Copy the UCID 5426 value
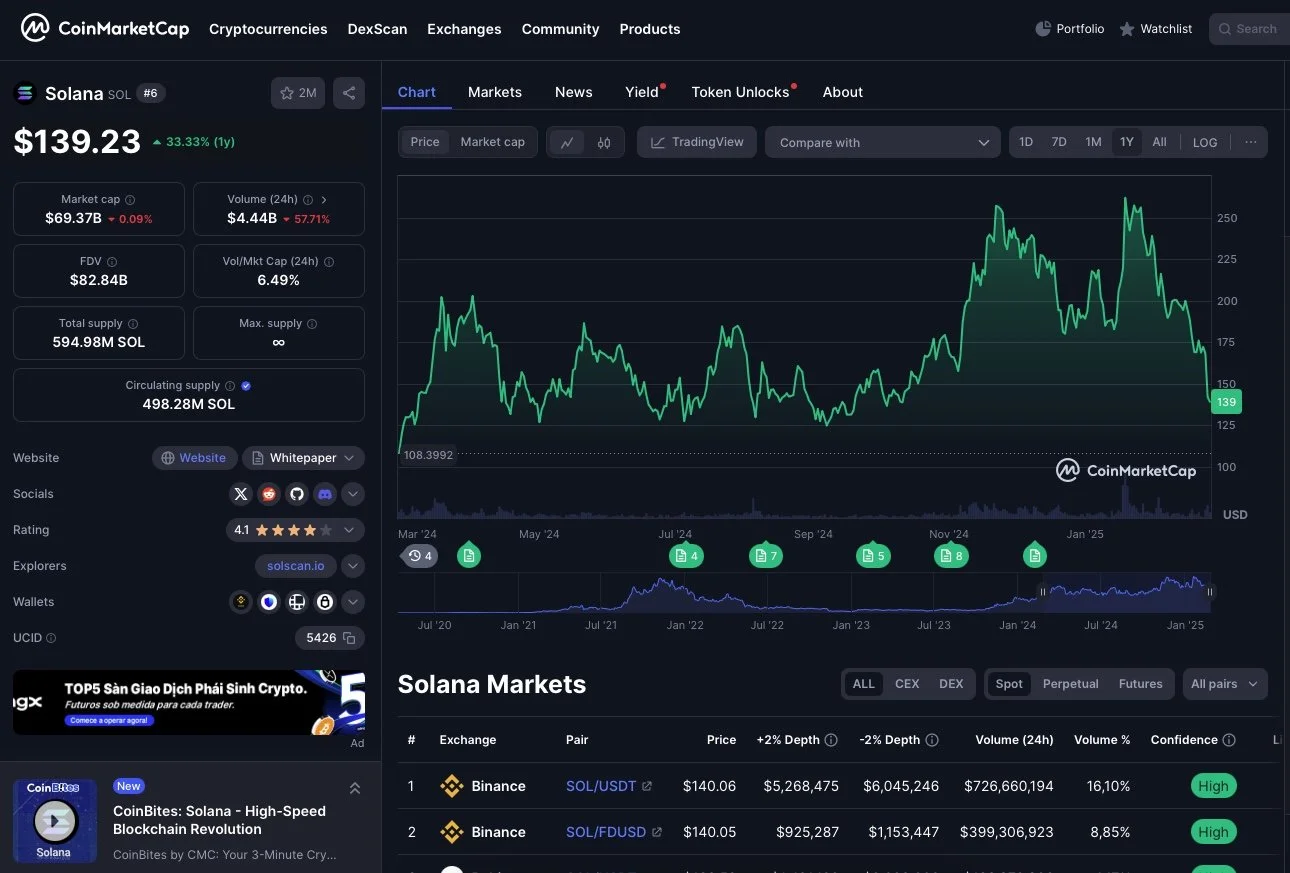Viewport: 1290px width, 873px height. coord(349,638)
